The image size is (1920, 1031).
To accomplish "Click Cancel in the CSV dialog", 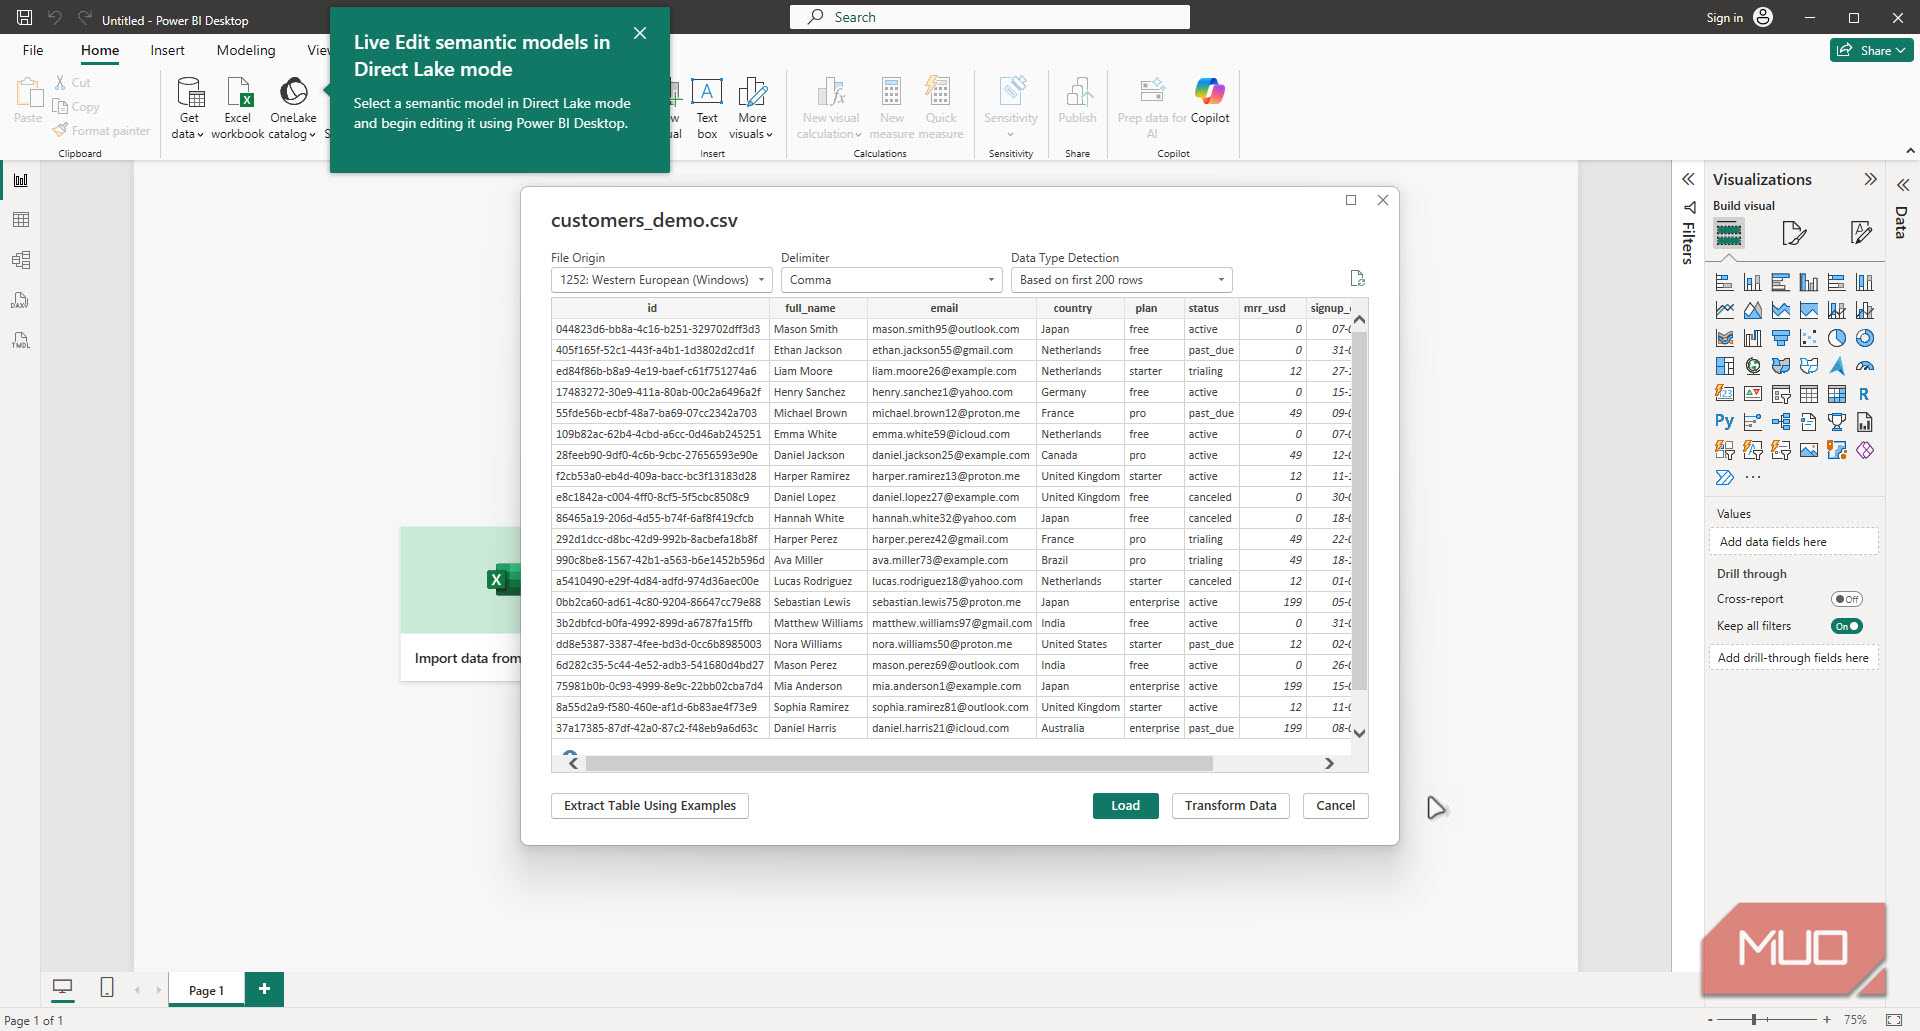I will point(1335,805).
